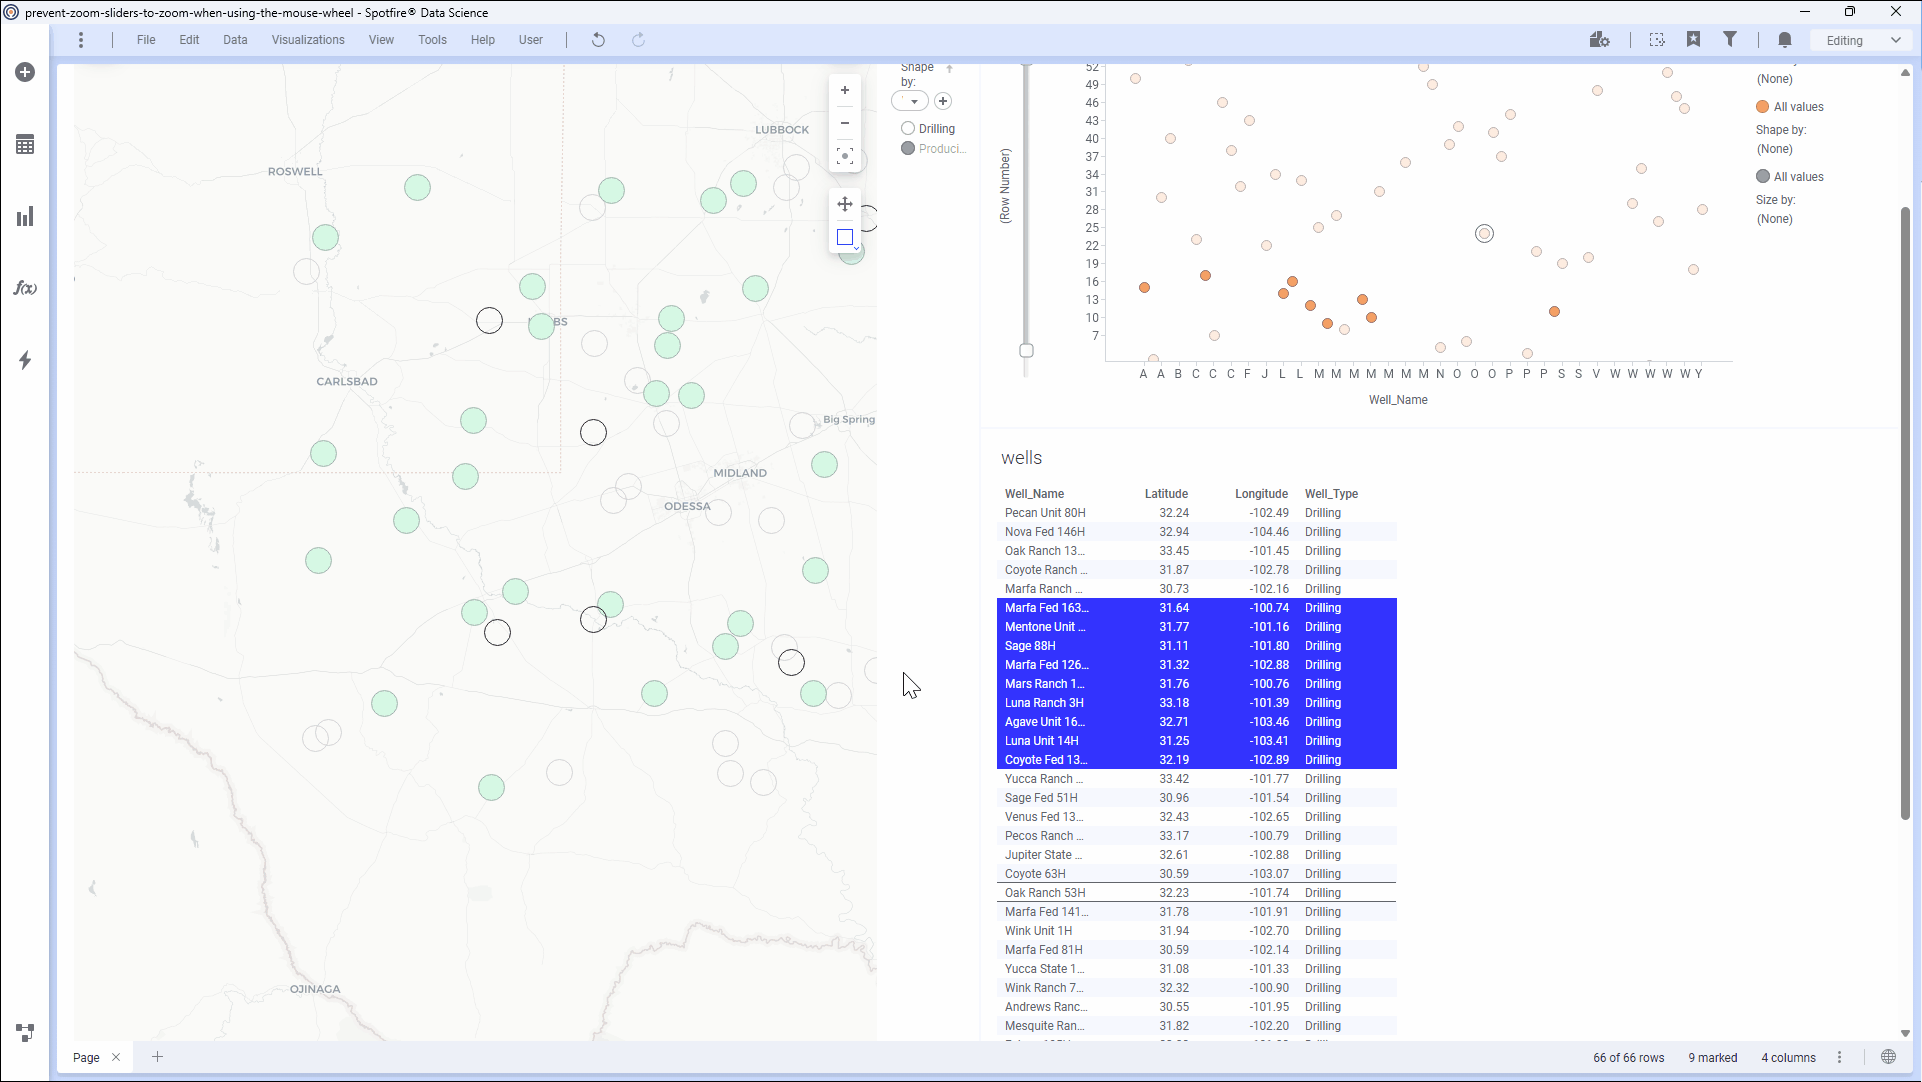The image size is (1922, 1082).
Task: Open the Data in analysis panel
Action: click(x=25, y=145)
